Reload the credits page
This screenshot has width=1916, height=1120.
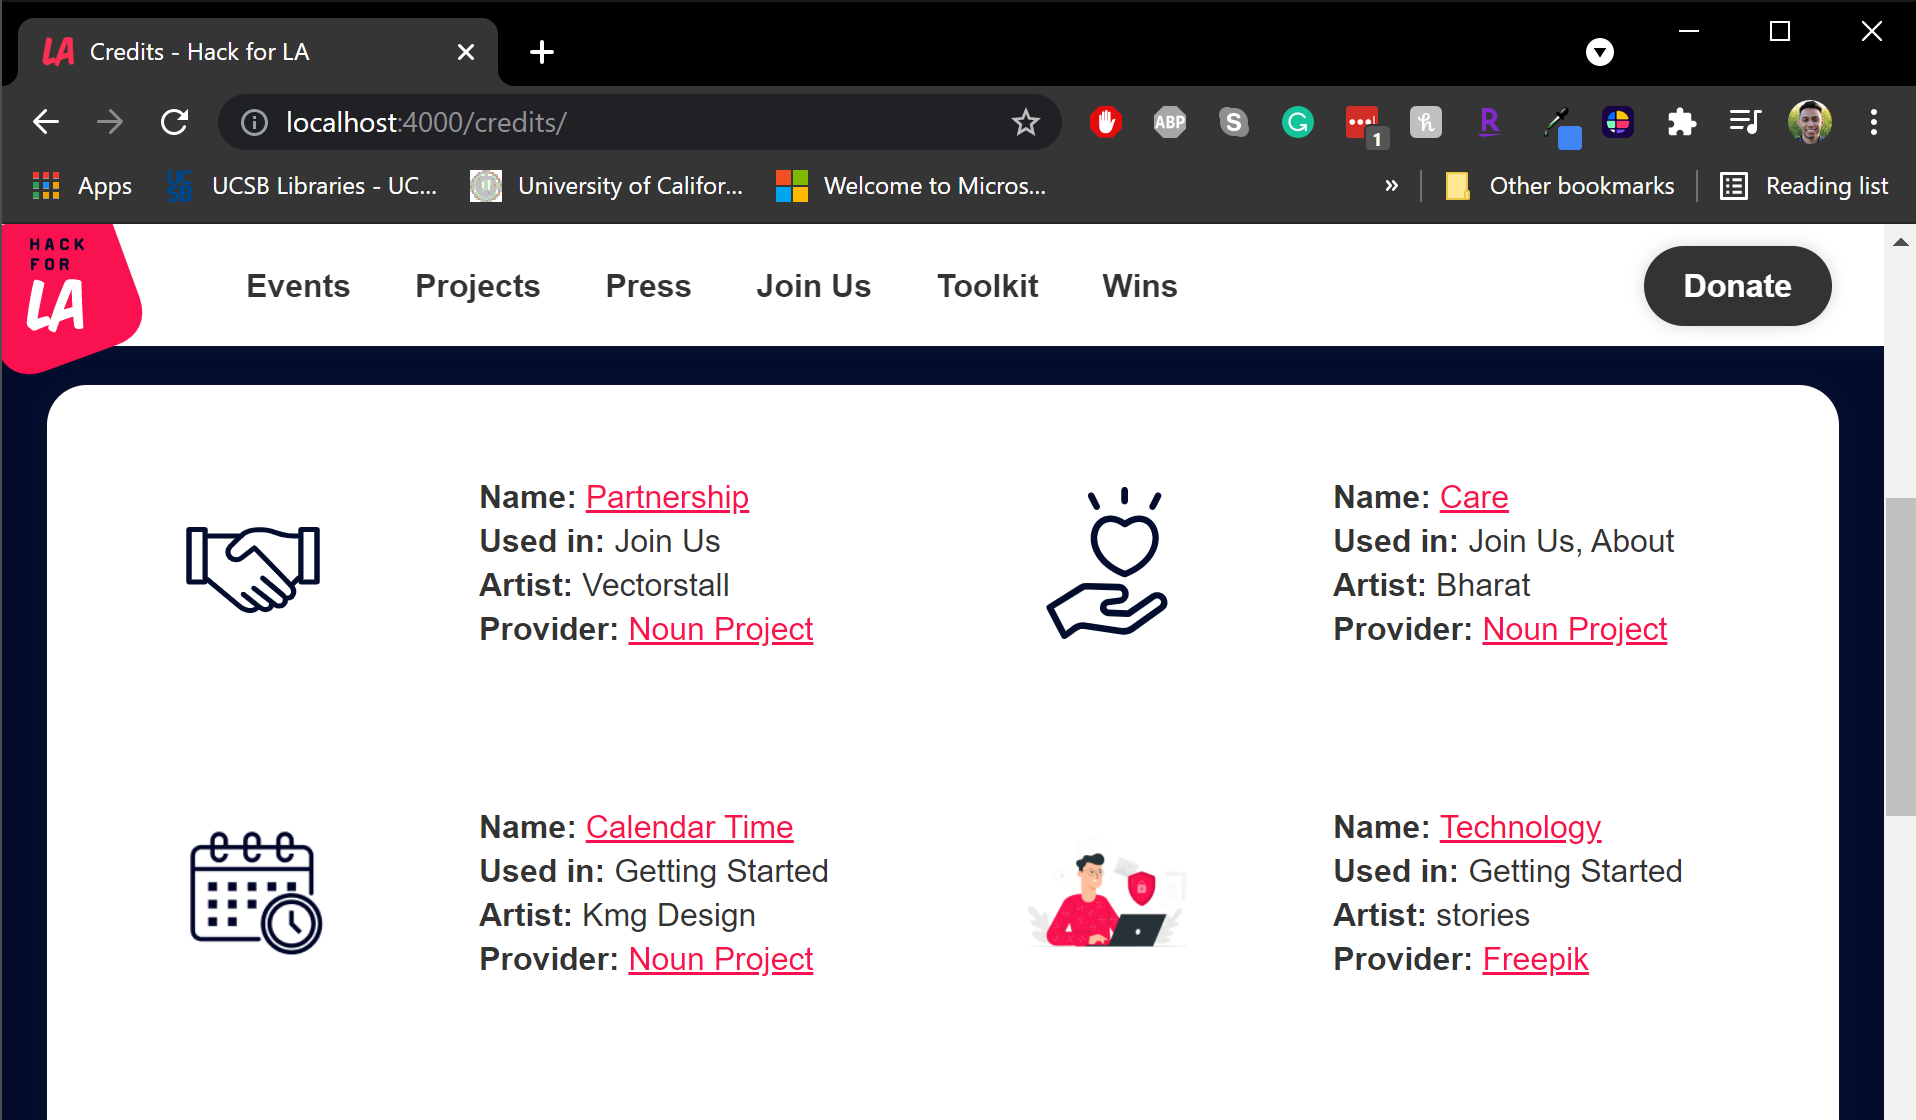tap(175, 122)
